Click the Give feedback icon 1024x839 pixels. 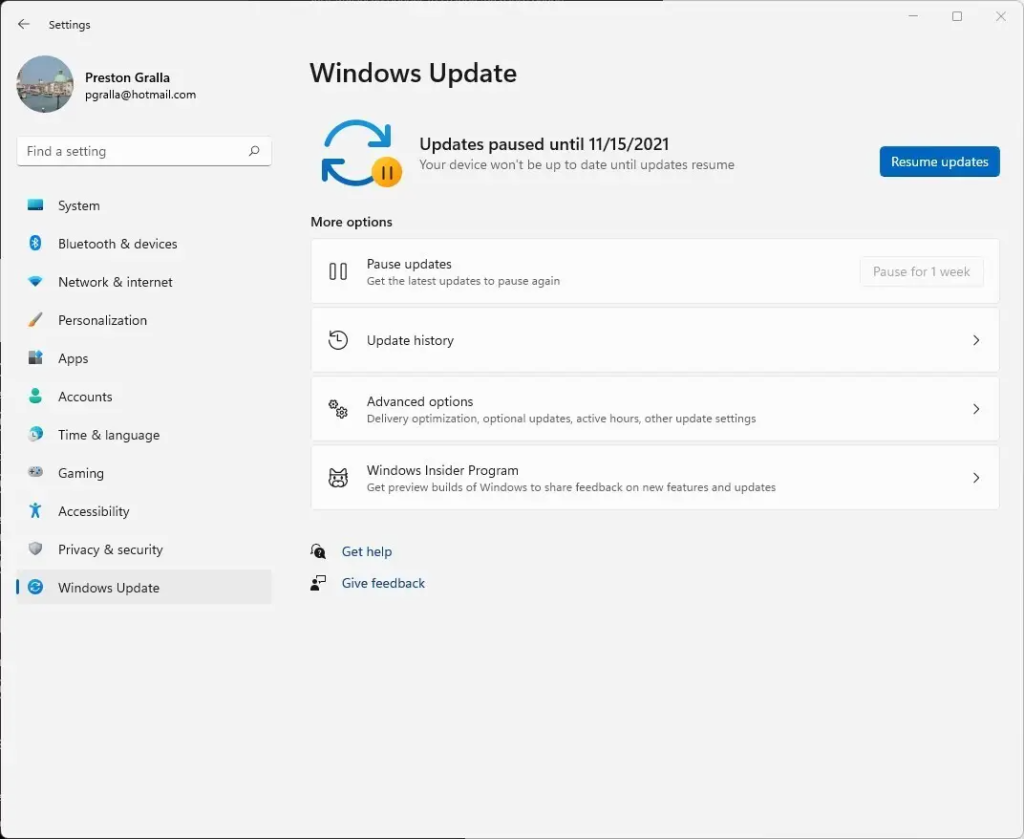pyautogui.click(x=318, y=582)
